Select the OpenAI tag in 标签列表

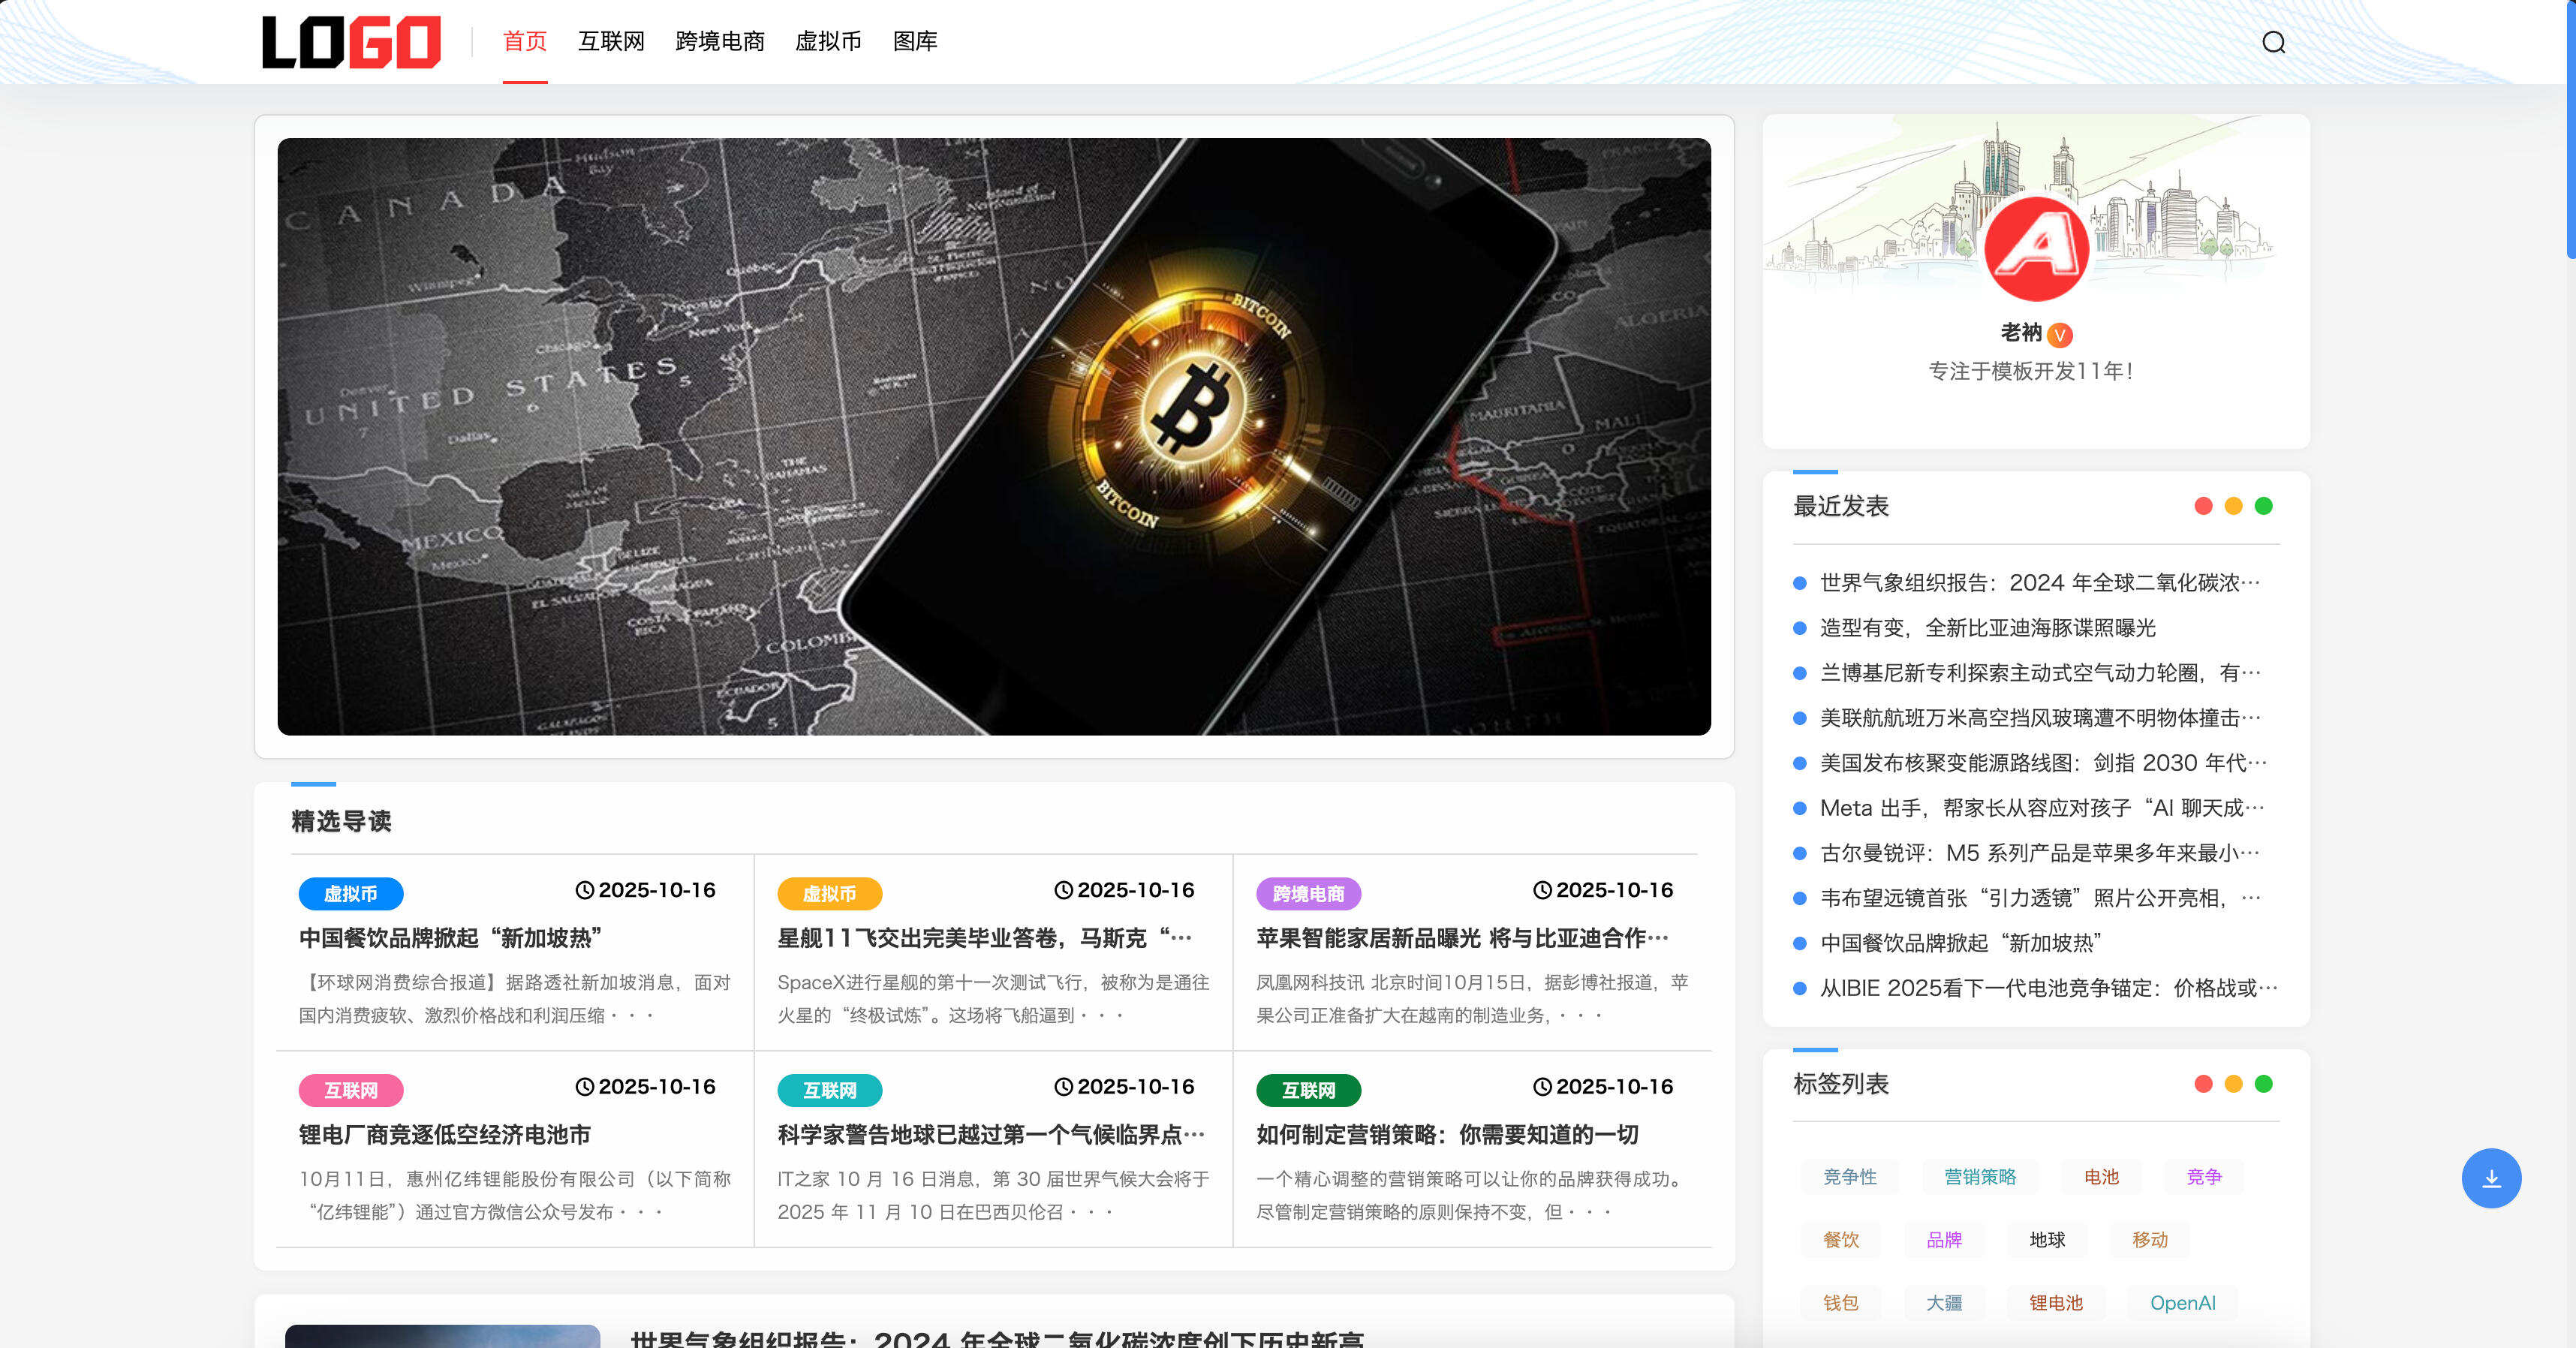pos(2184,1302)
